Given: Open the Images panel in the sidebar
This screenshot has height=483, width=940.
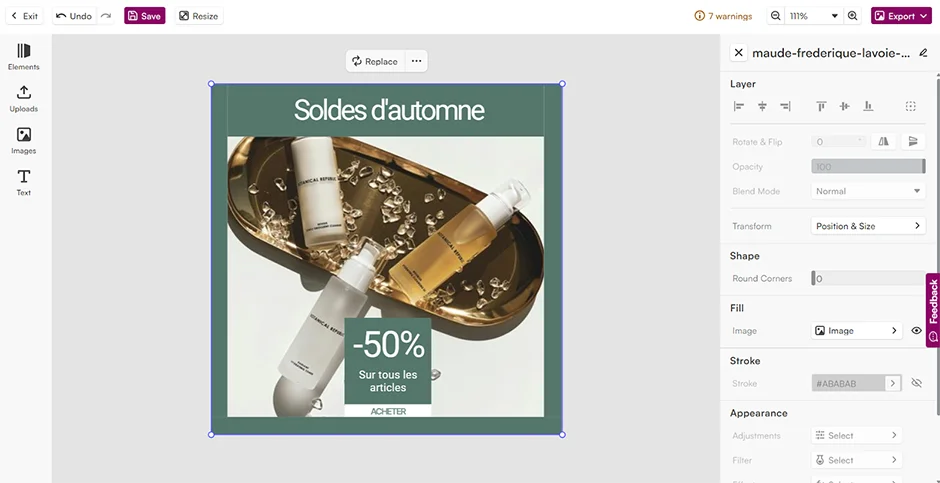Looking at the screenshot, I should coord(24,141).
